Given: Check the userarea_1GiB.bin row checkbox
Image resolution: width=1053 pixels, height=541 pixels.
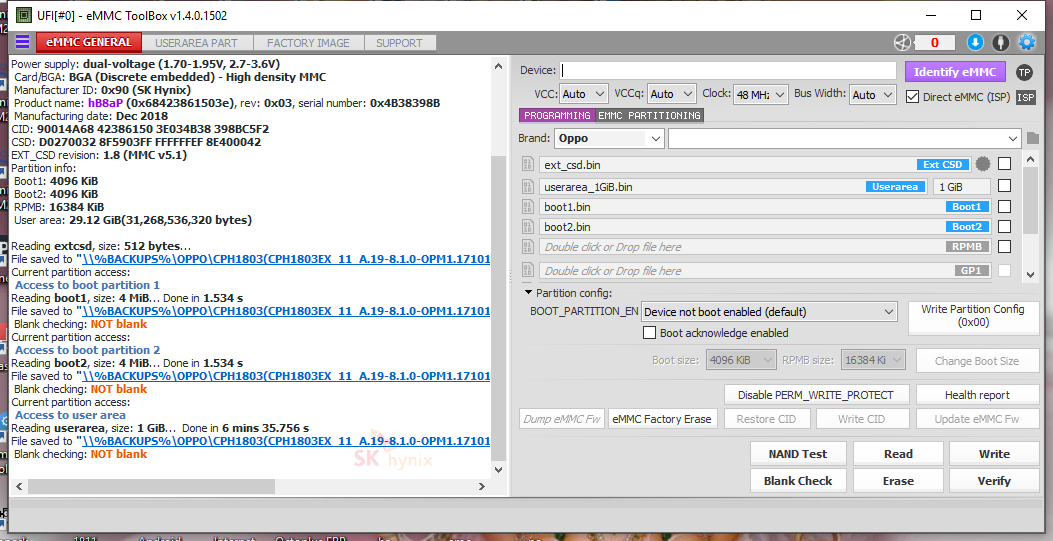Looking at the screenshot, I should [x=1004, y=186].
